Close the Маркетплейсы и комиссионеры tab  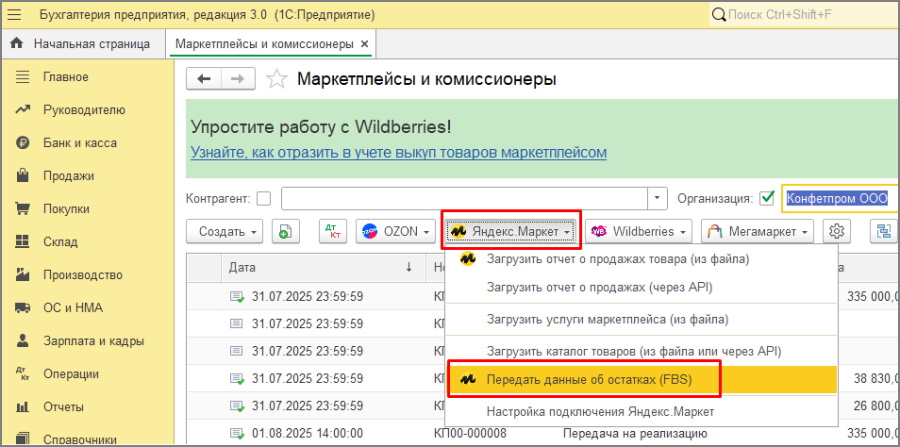(x=364, y=44)
